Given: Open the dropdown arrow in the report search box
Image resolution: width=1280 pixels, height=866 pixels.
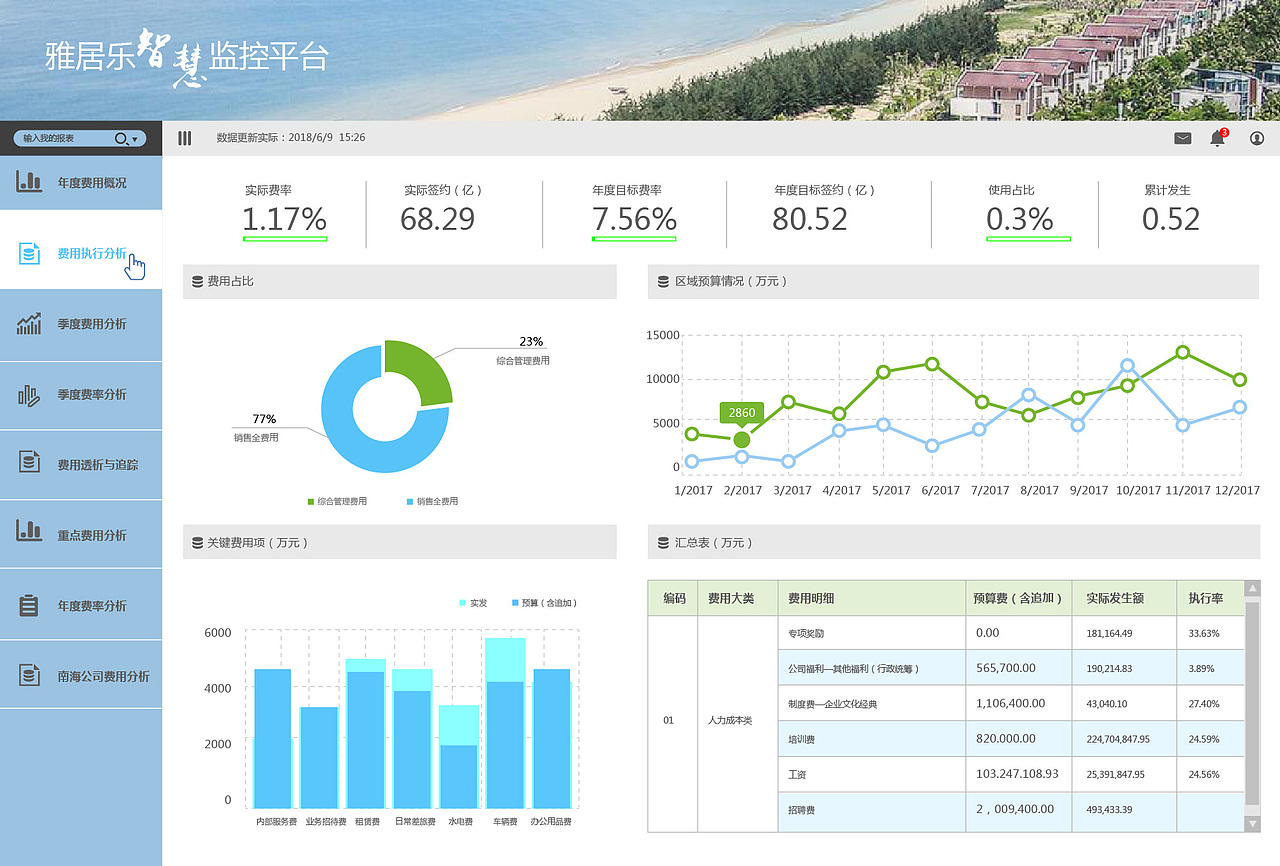Looking at the screenshot, I should coord(135,138).
